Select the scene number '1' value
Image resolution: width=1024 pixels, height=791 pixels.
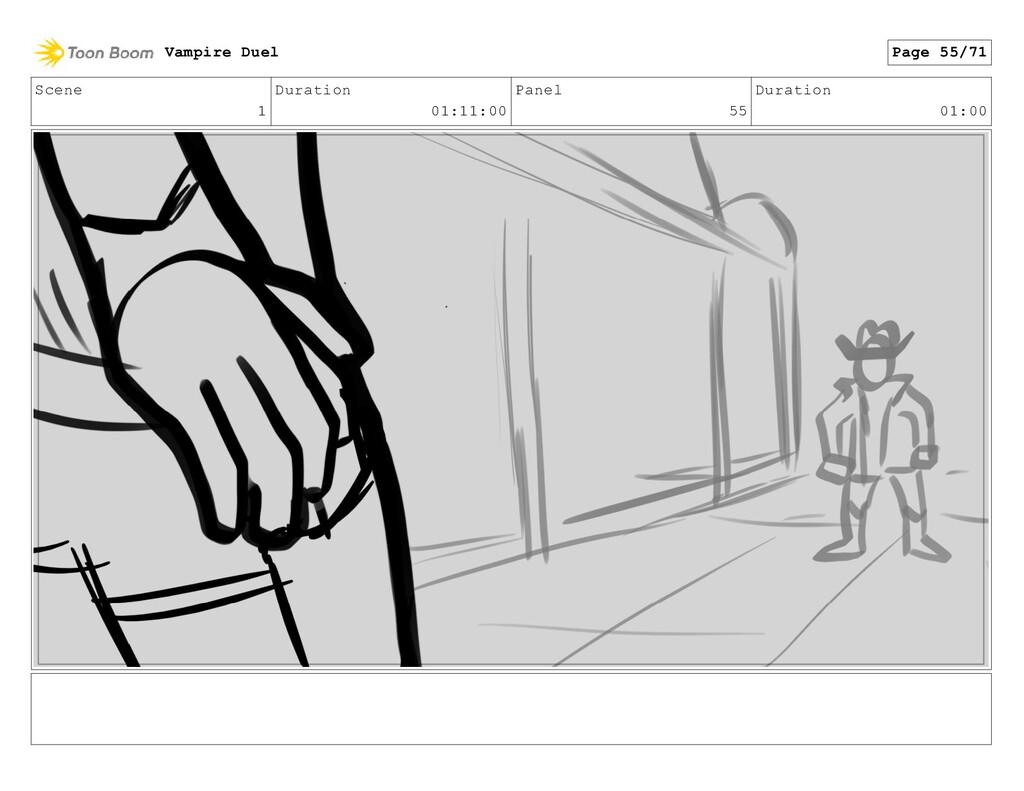click(262, 111)
